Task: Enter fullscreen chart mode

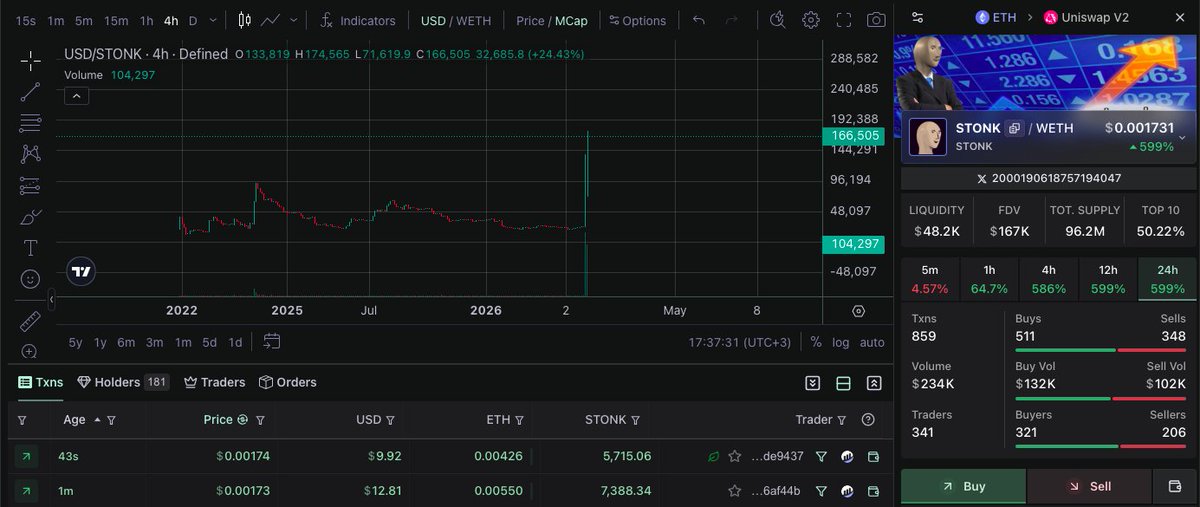Action: (844, 20)
